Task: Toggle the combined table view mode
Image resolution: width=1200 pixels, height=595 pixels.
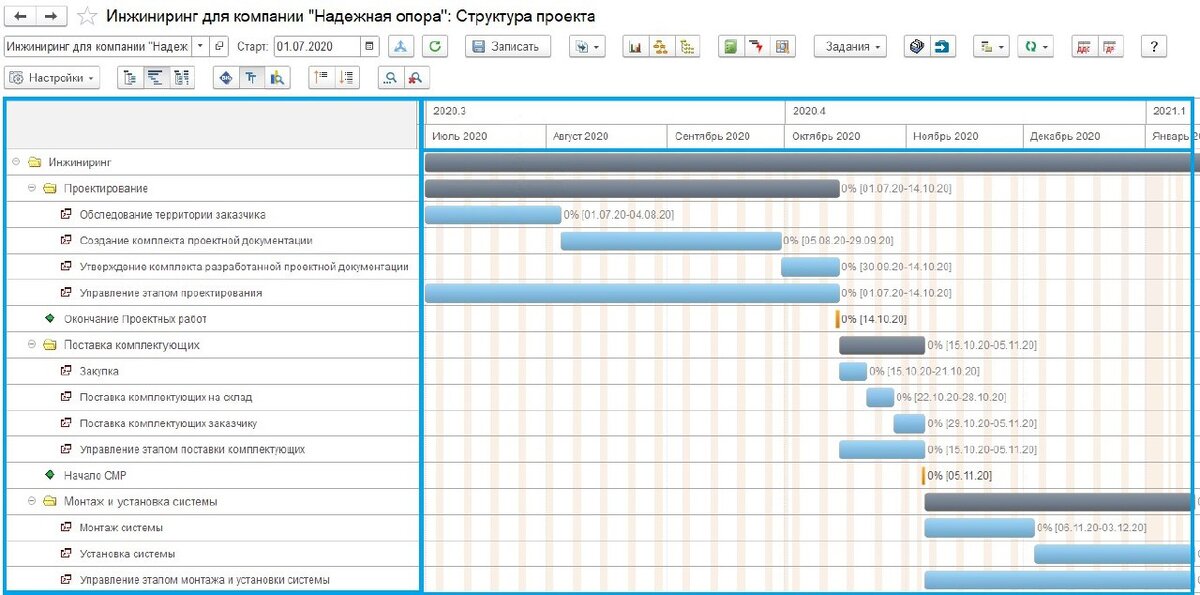Action: [x=182, y=77]
